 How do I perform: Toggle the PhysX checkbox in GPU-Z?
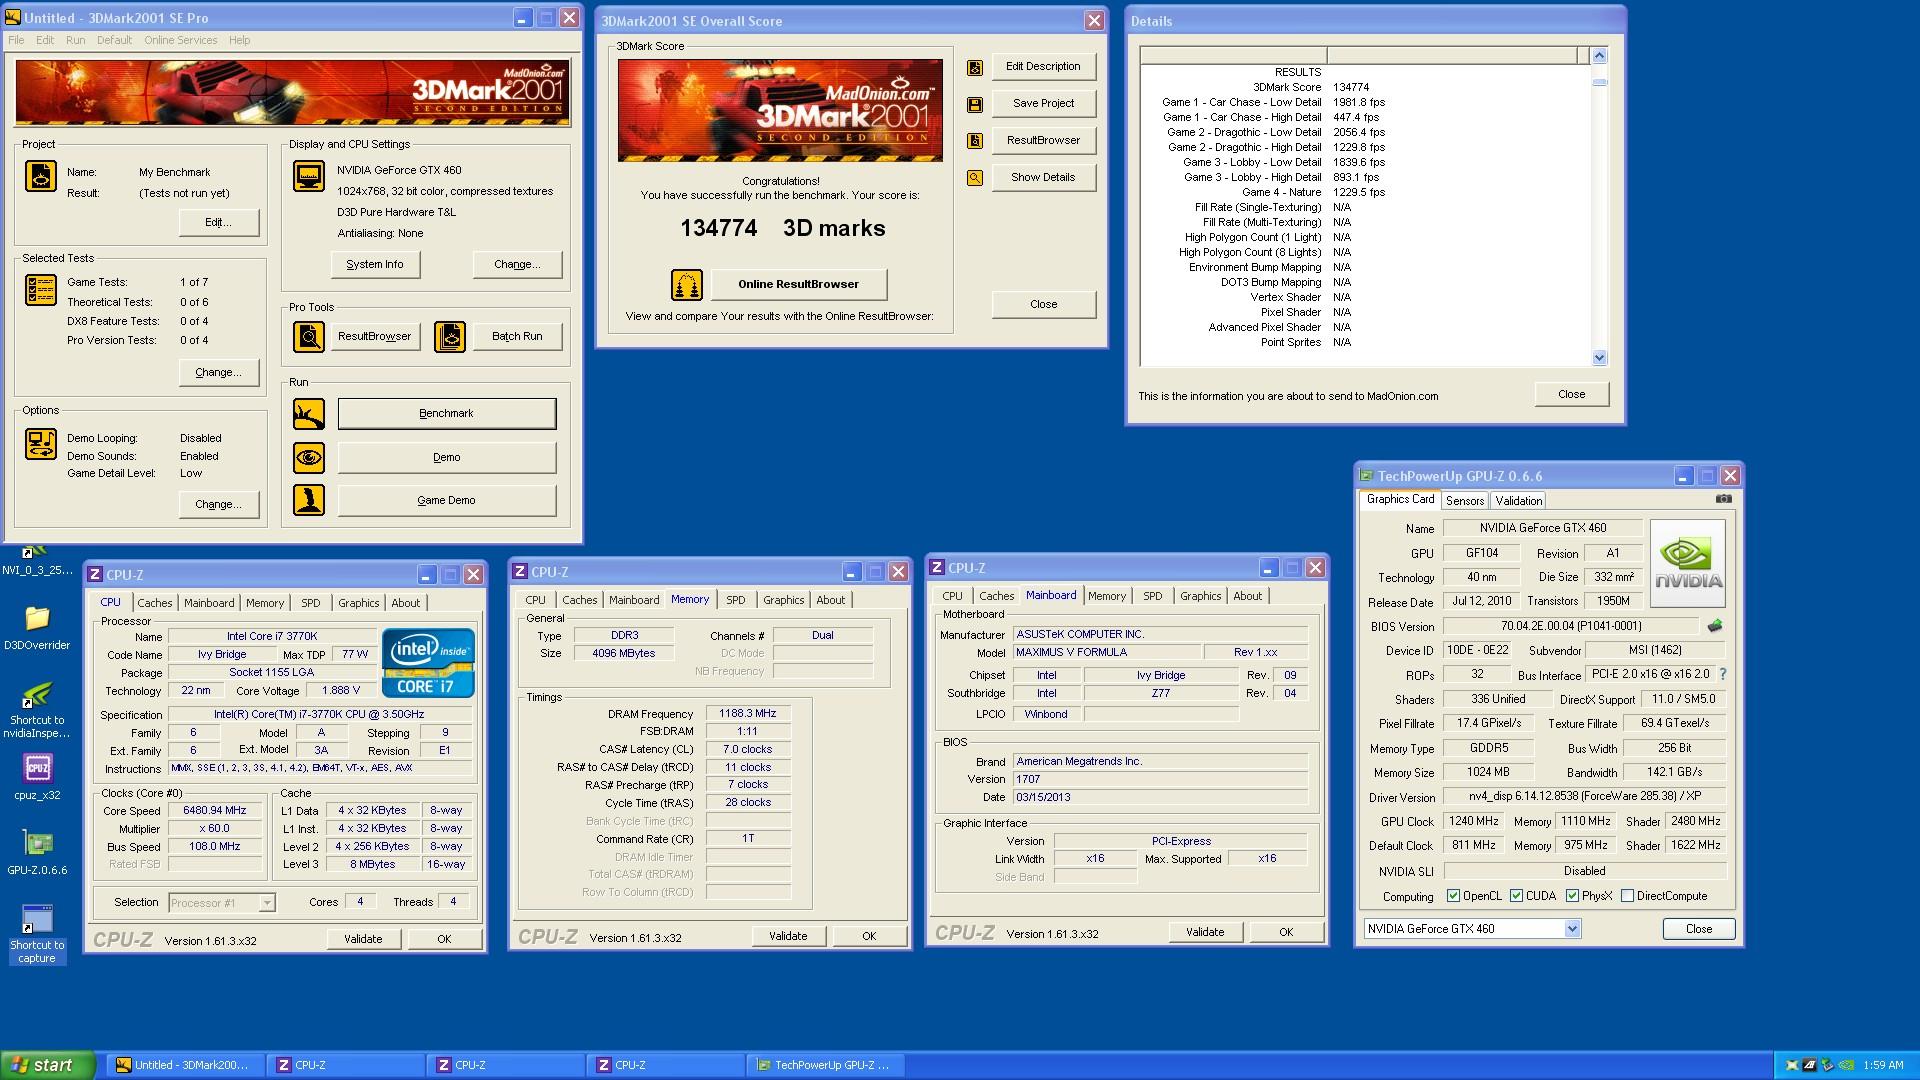click(x=1573, y=896)
